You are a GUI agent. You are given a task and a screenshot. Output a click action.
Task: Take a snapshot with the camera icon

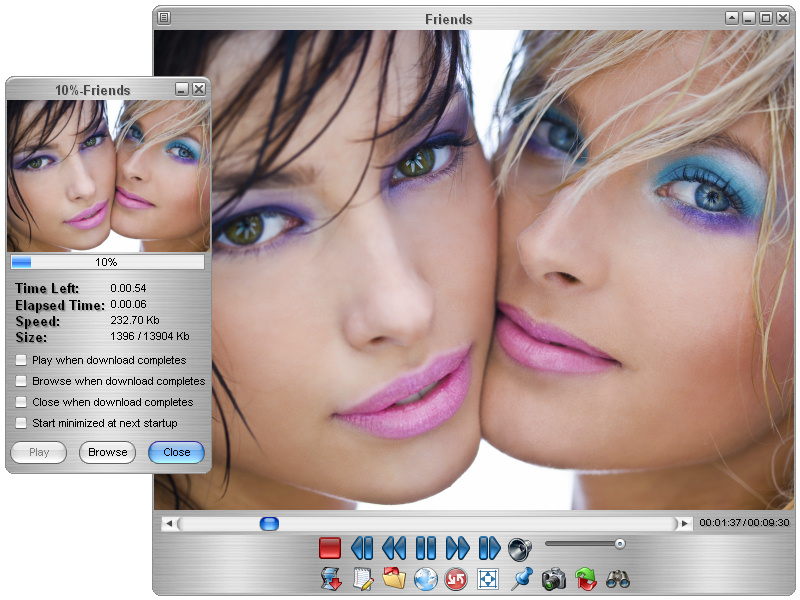(553, 578)
